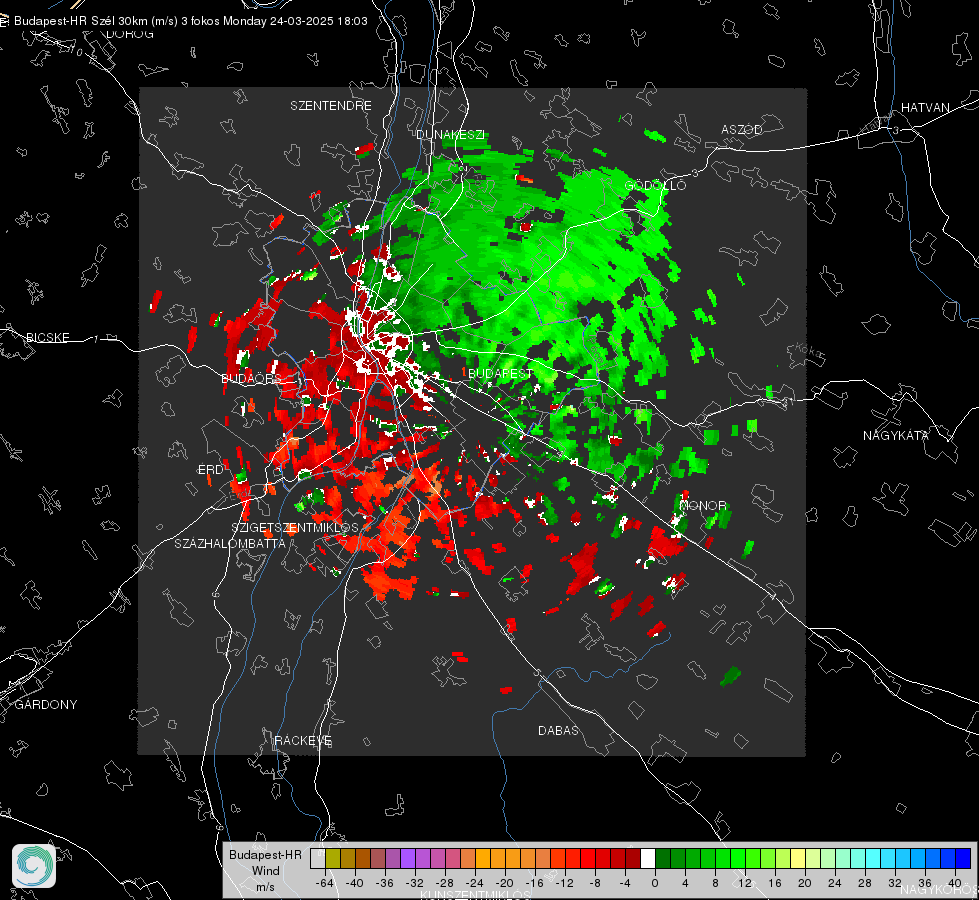This screenshot has height=900, width=979.
Task: Click the olive swatch above legend value -64
Action: pos(333,859)
